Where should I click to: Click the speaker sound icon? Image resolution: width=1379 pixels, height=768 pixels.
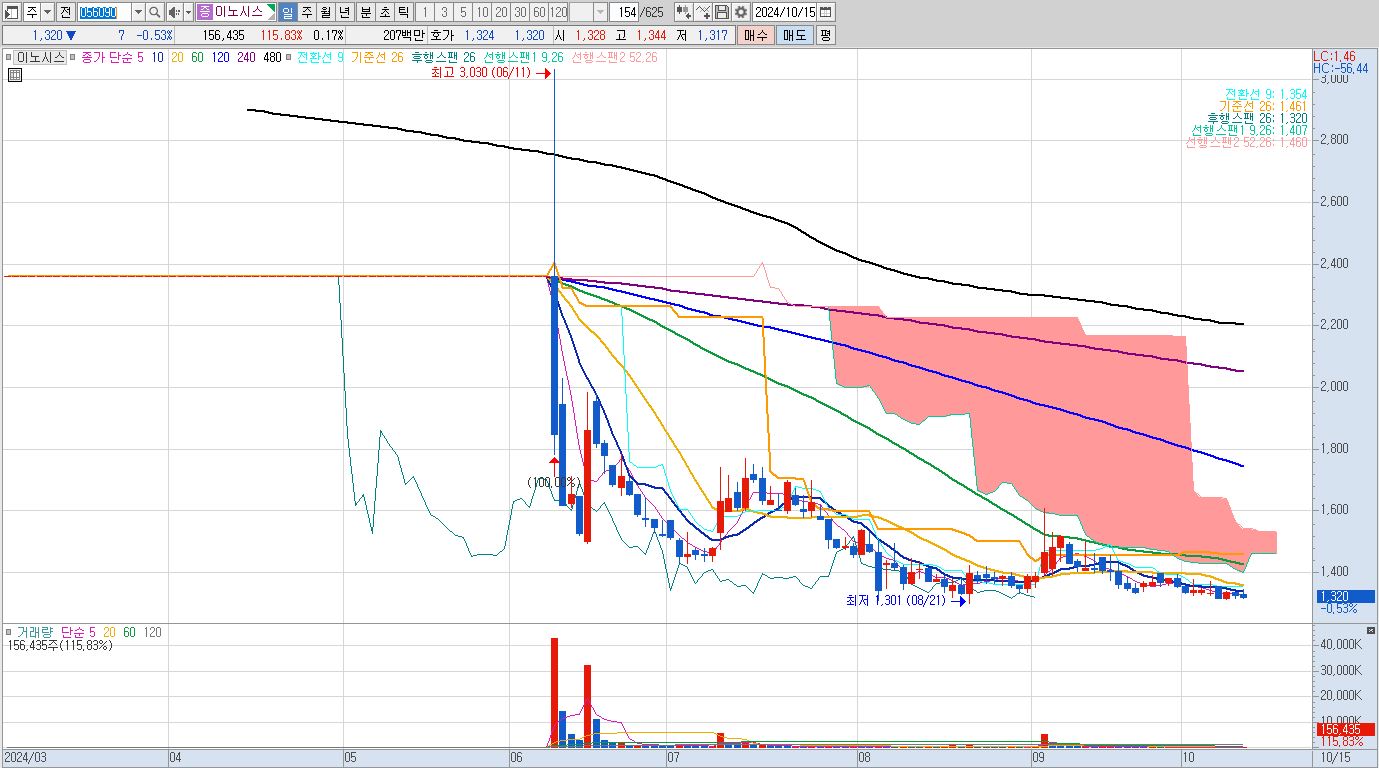(x=173, y=12)
